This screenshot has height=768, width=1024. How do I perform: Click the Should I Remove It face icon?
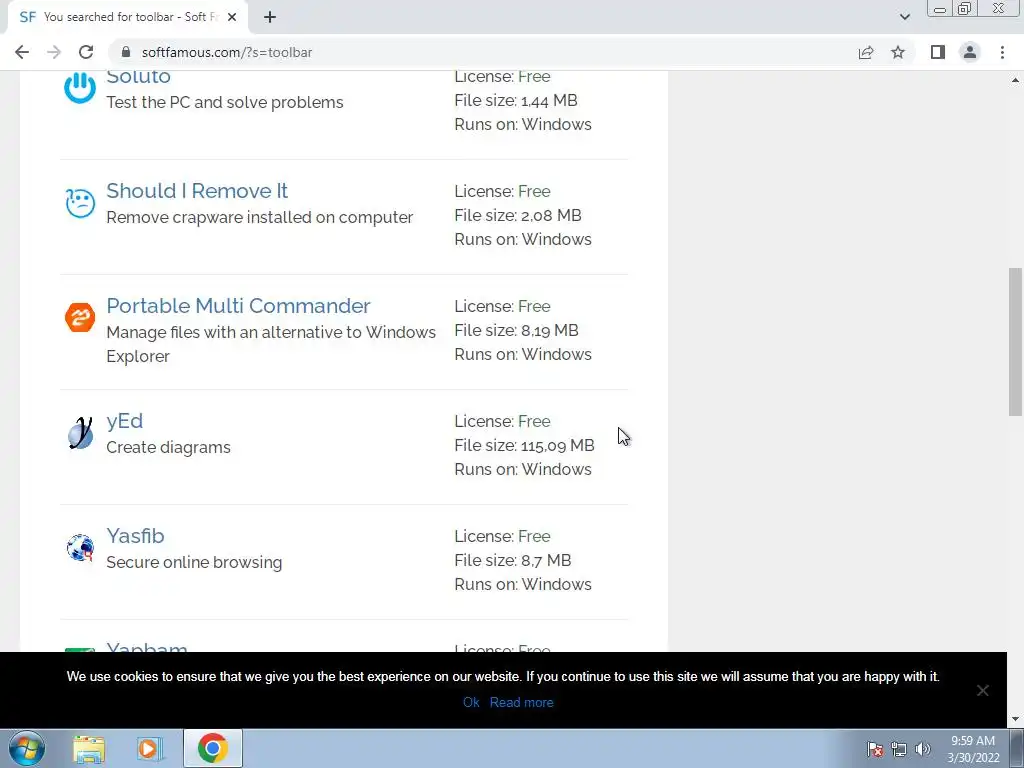(x=80, y=202)
